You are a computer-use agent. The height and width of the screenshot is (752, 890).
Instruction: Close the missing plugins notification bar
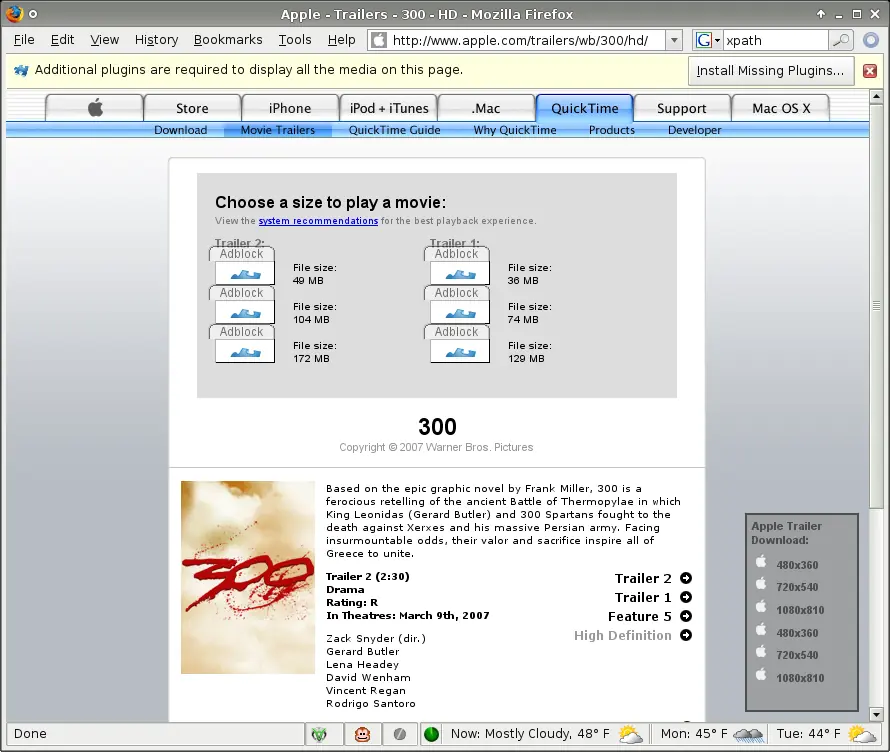870,70
